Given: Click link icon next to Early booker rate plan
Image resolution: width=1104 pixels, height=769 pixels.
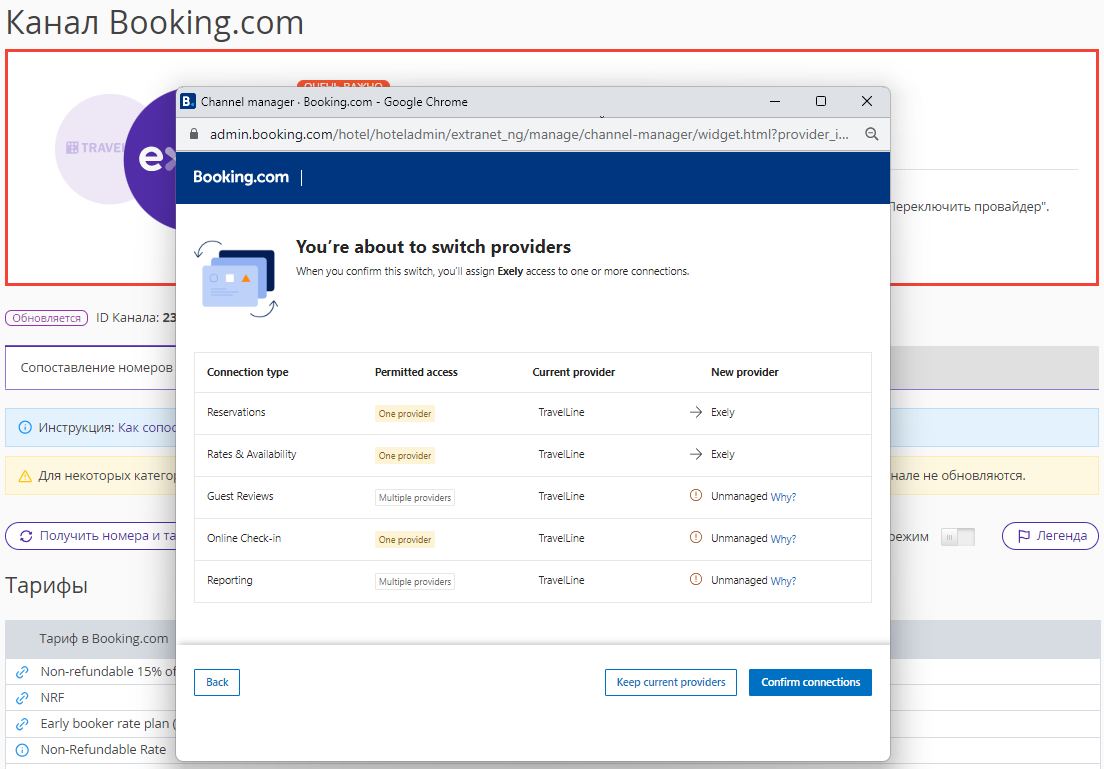Looking at the screenshot, I should [23, 724].
